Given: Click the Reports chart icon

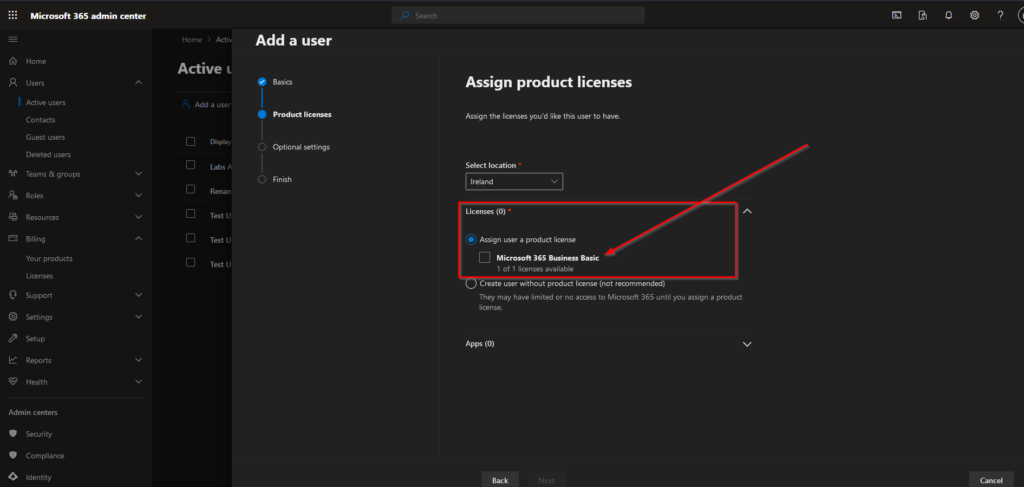Looking at the screenshot, I should click(x=13, y=360).
